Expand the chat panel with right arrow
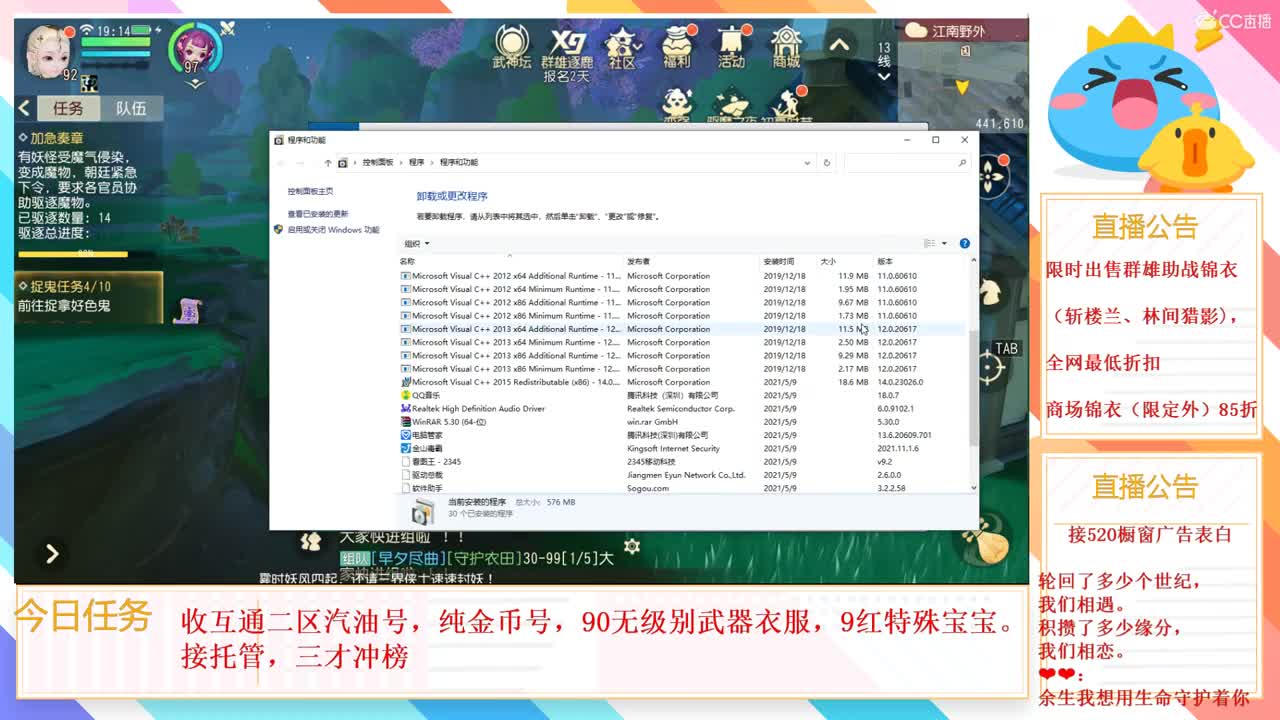The width and height of the screenshot is (1280, 720). click(x=52, y=553)
